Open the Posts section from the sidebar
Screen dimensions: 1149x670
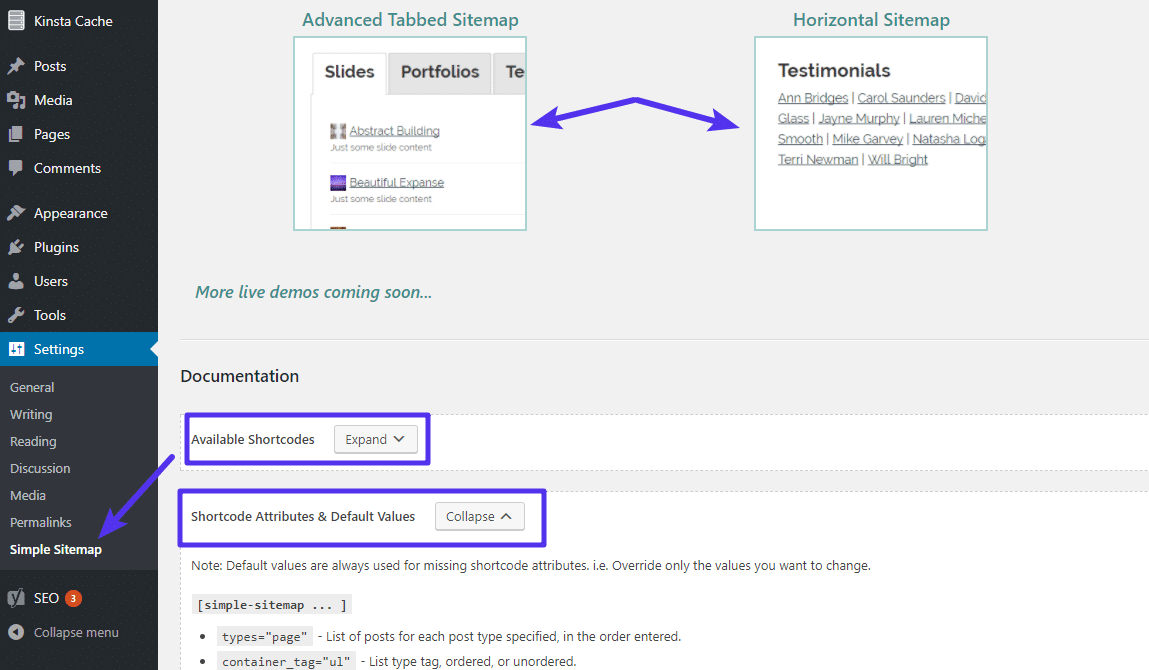click(x=48, y=65)
